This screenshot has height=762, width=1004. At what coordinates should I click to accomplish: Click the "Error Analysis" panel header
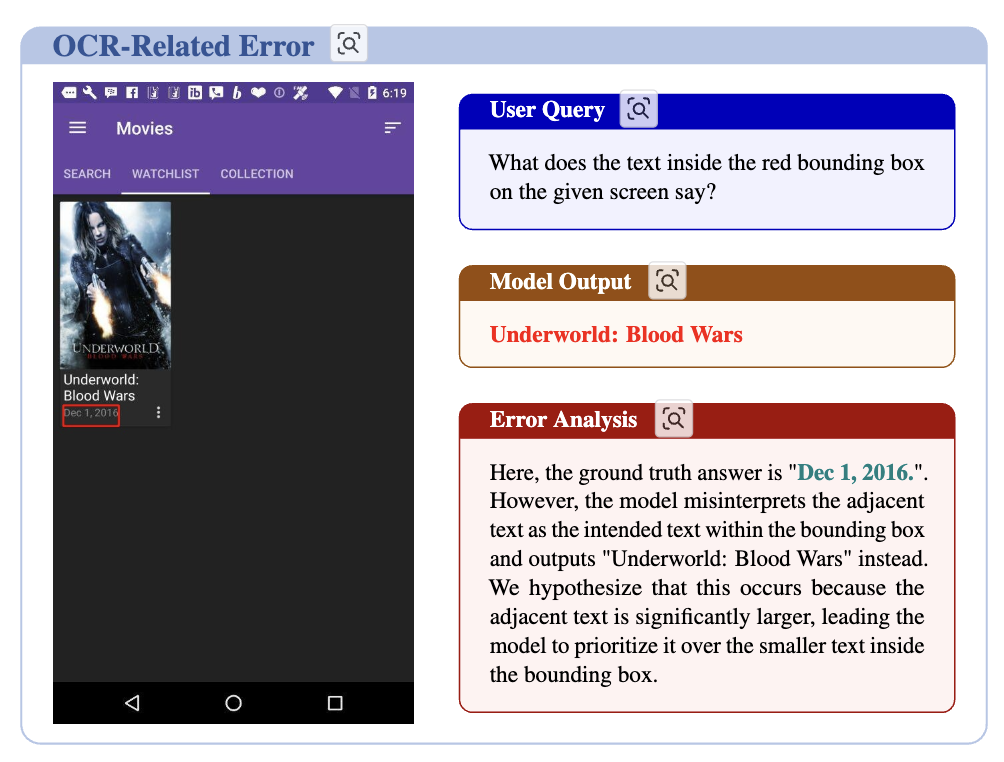[707, 421]
